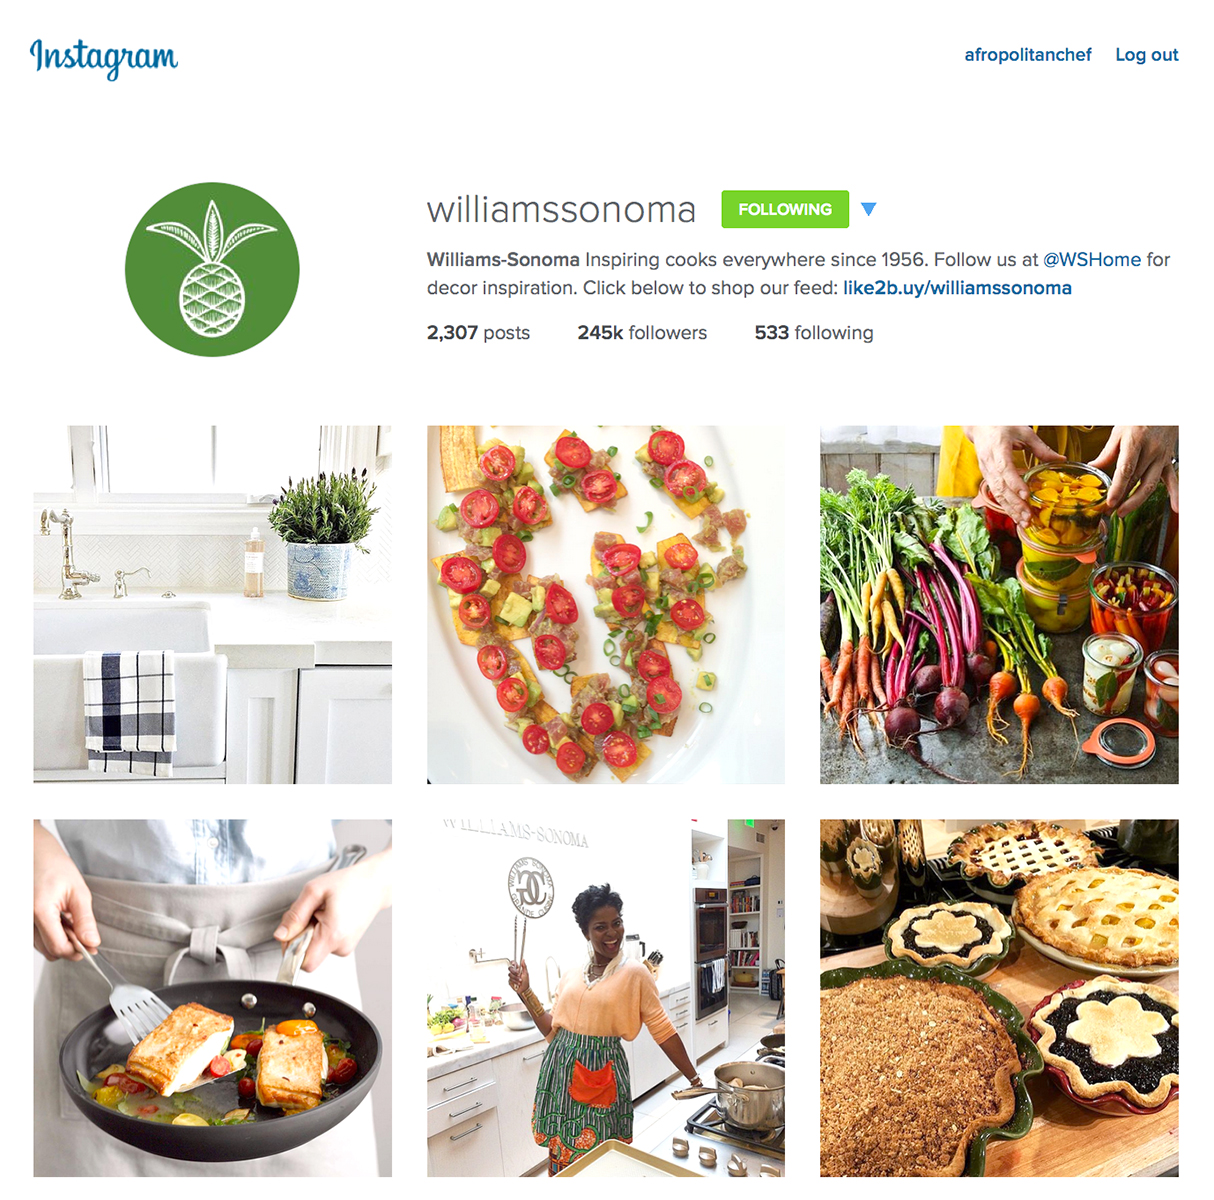Visit like2b.uy/williamssonoma link
Image resolution: width=1214 pixels, height=1200 pixels.
click(x=957, y=288)
